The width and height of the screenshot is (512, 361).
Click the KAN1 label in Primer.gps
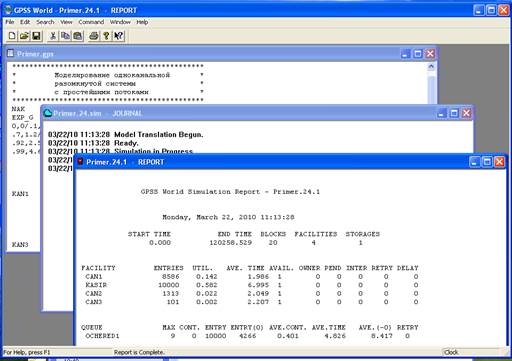20,194
